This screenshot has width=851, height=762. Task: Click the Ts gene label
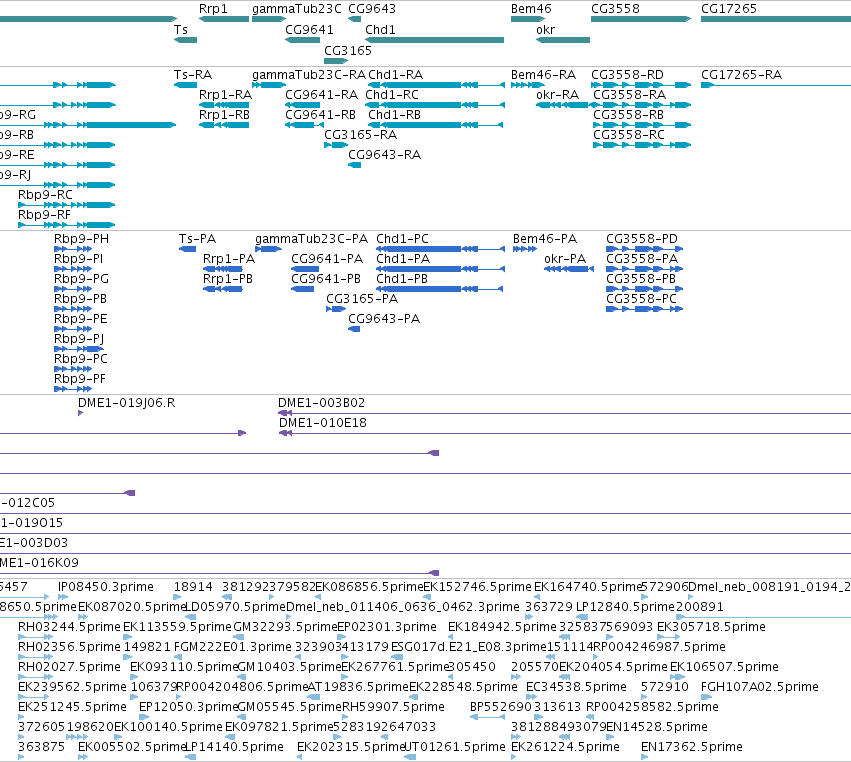coord(180,29)
